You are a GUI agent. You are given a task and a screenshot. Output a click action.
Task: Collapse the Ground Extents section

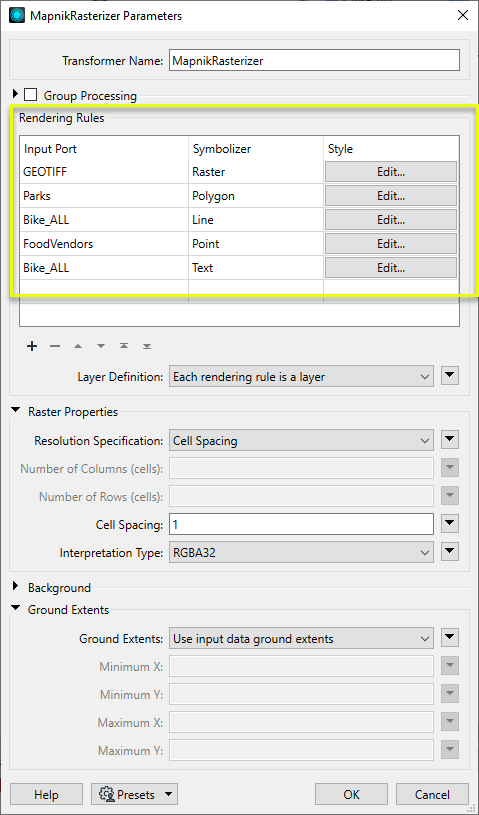point(16,609)
